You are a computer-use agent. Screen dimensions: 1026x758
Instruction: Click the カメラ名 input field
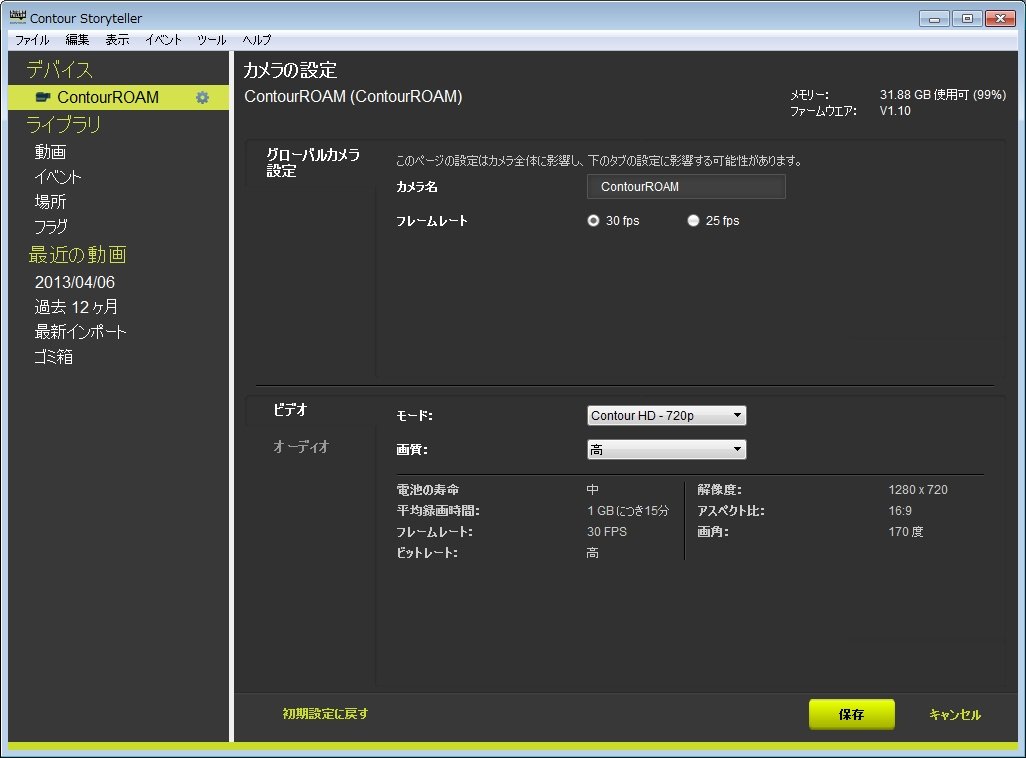[686, 187]
